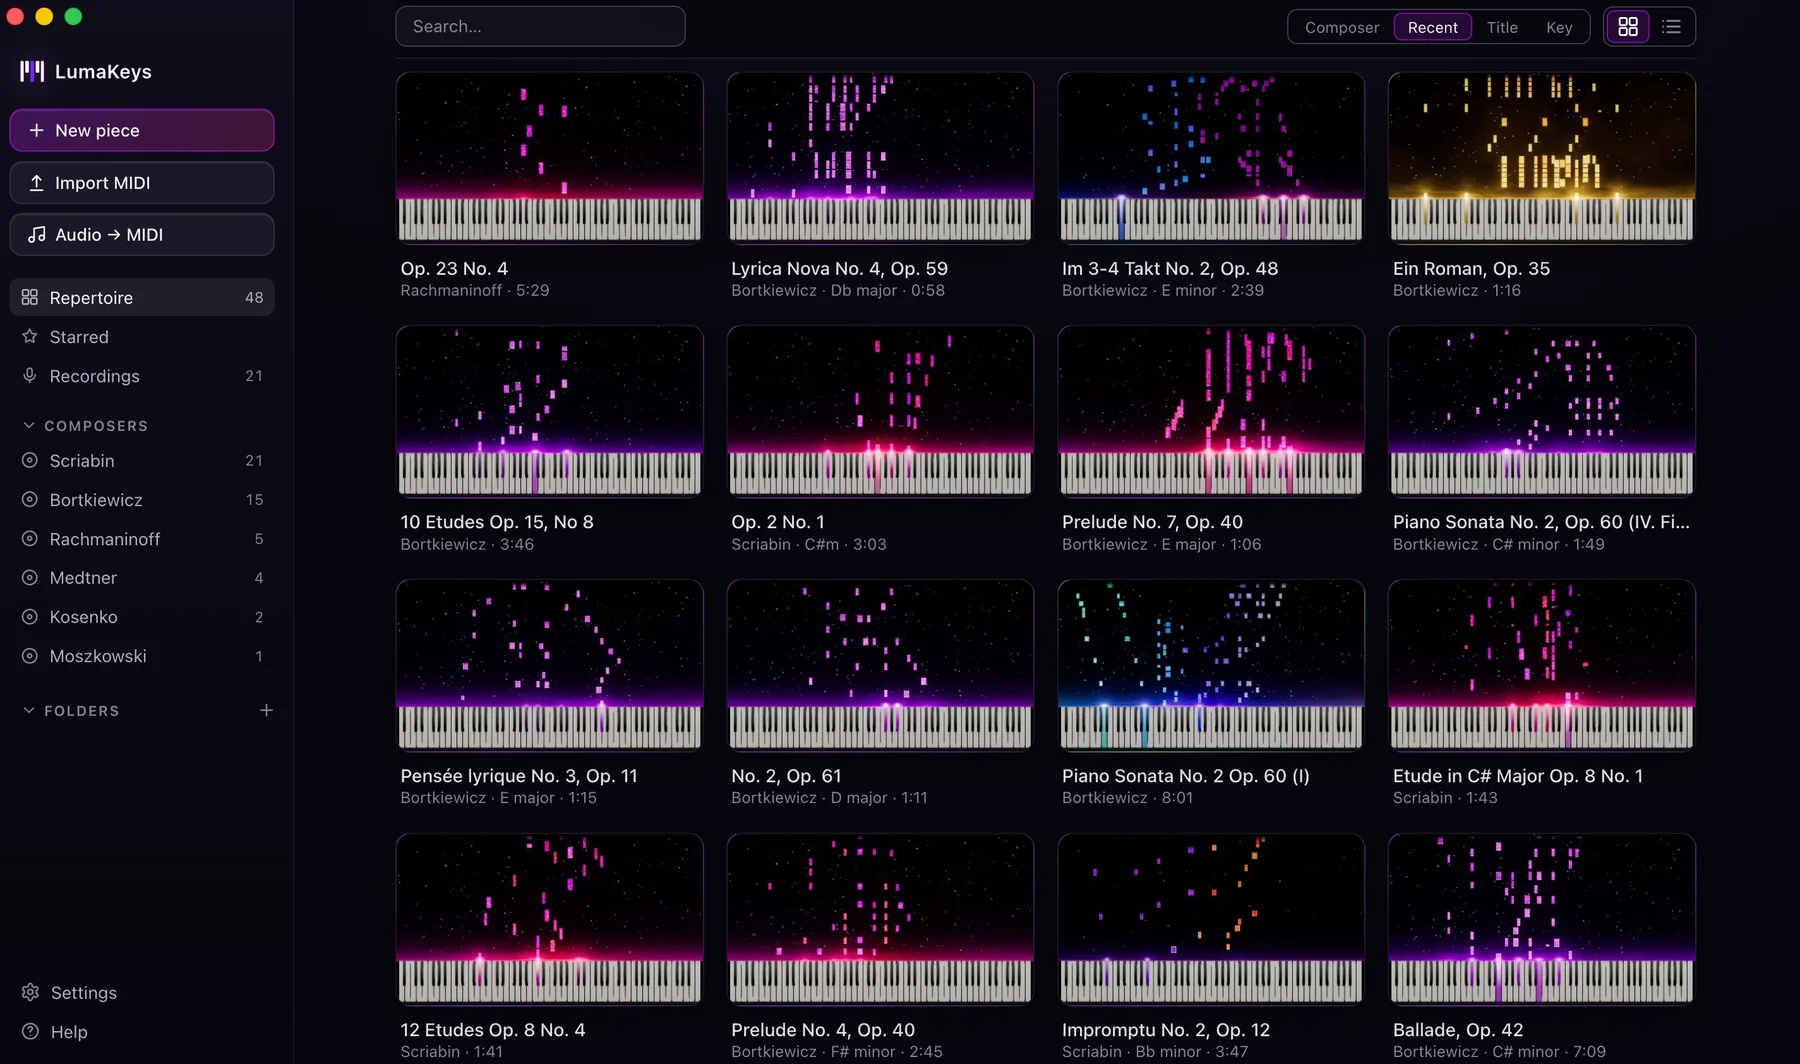Sort pieces by Title
Viewport: 1800px width, 1064px height.
coord(1502,27)
